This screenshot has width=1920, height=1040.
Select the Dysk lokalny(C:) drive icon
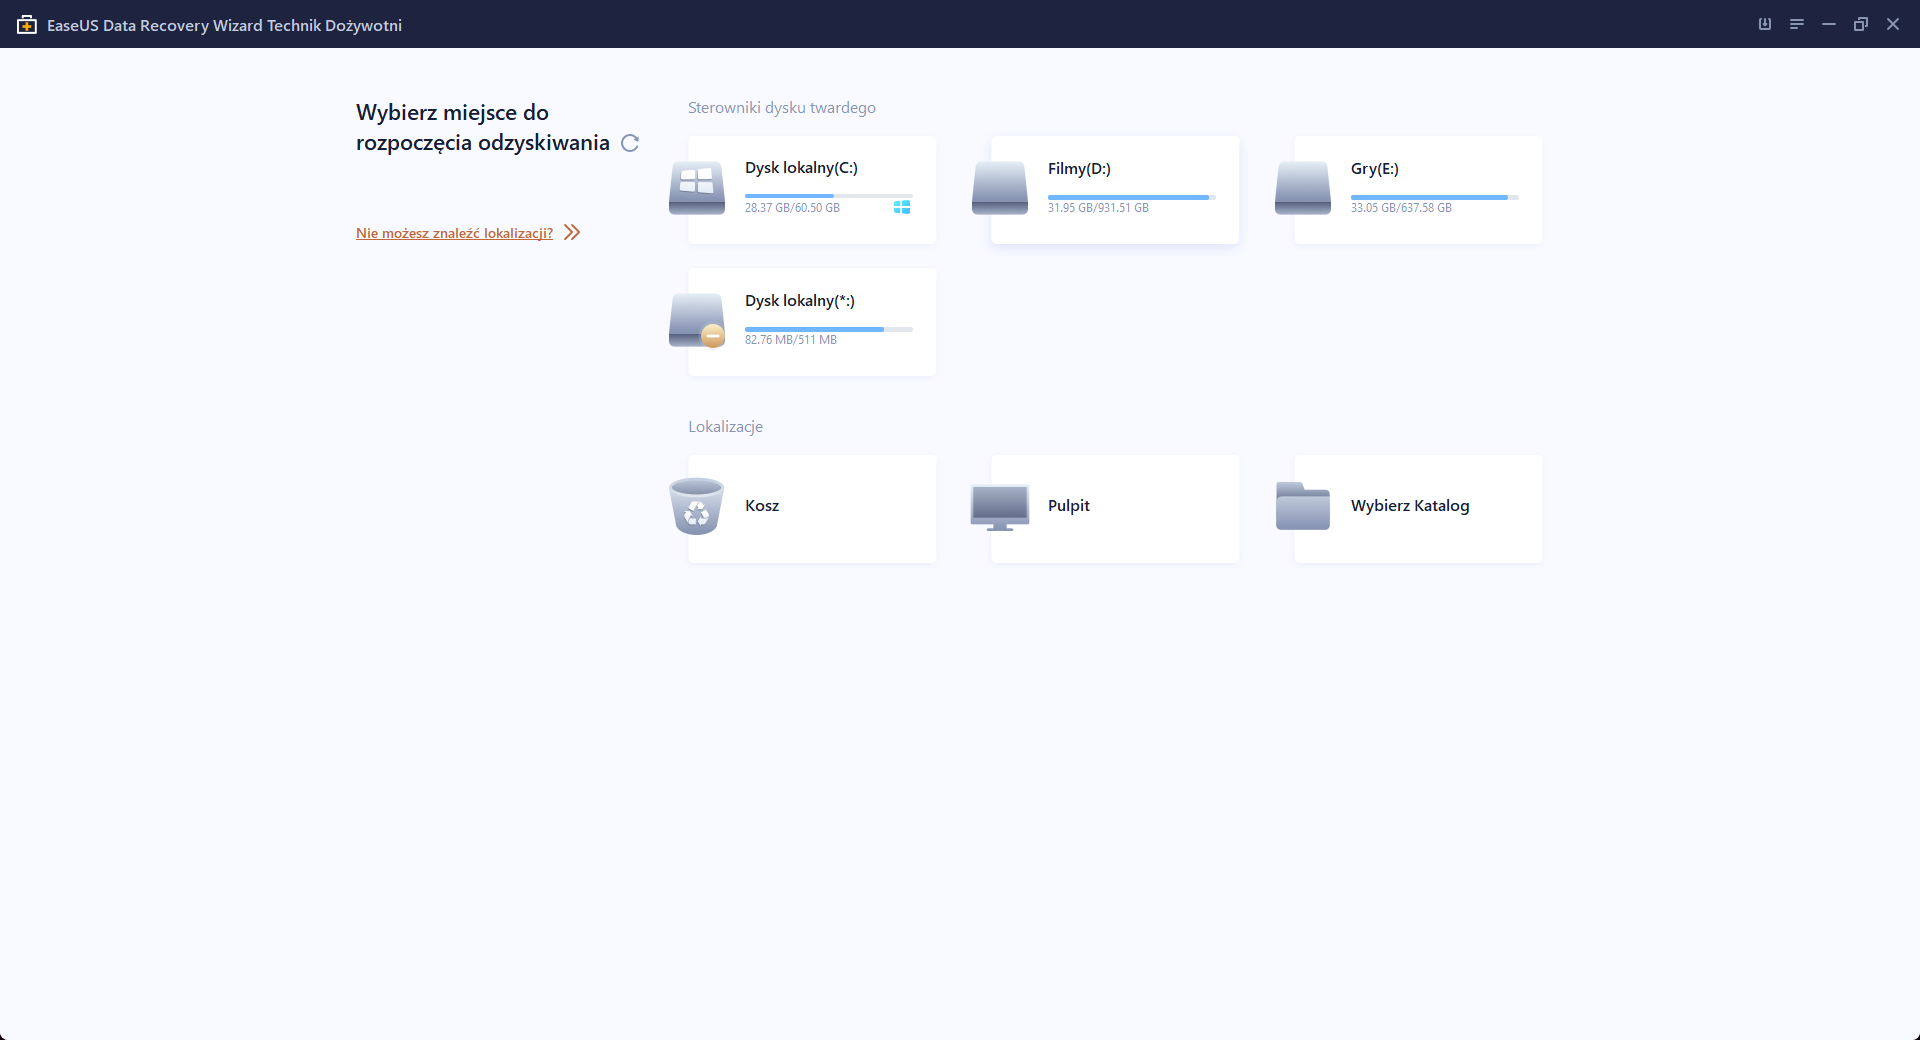point(697,188)
